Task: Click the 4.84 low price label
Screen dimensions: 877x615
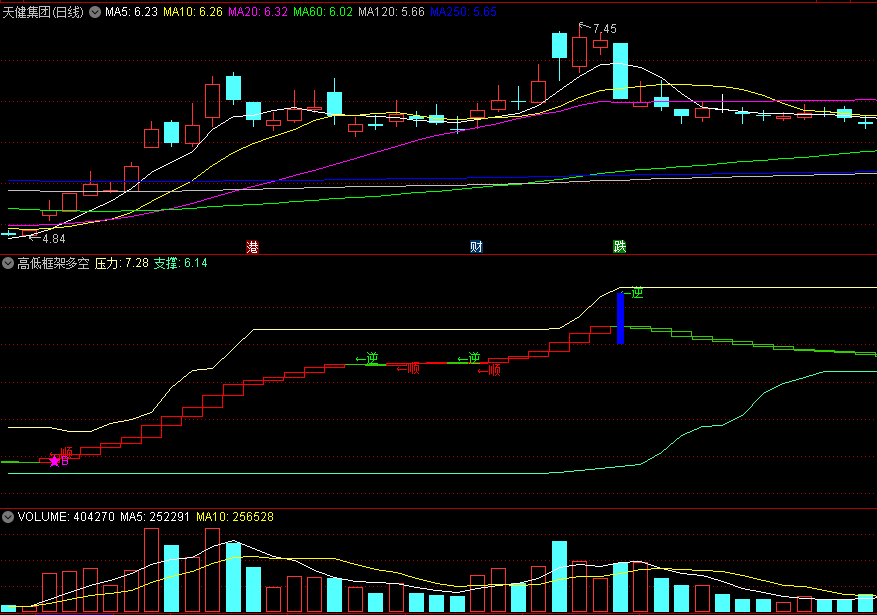Action: (54, 239)
